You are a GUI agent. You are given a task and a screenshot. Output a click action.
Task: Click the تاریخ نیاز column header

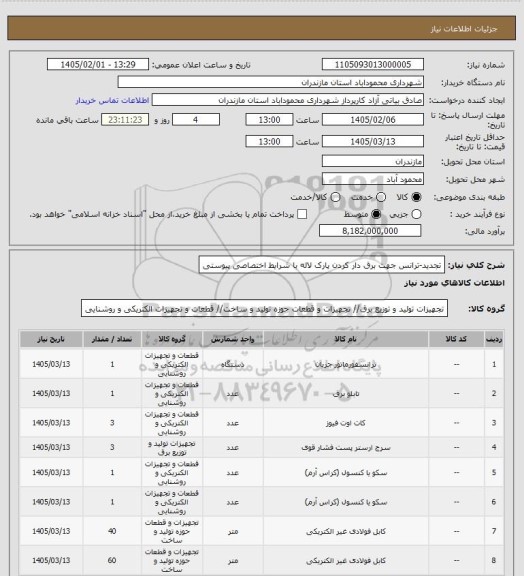click(x=51, y=339)
